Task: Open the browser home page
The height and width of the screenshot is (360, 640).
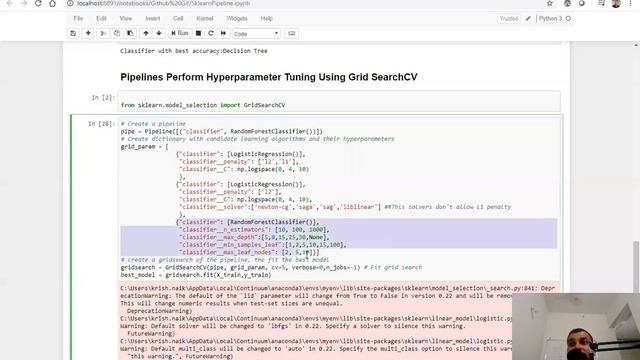Action: point(52,3)
